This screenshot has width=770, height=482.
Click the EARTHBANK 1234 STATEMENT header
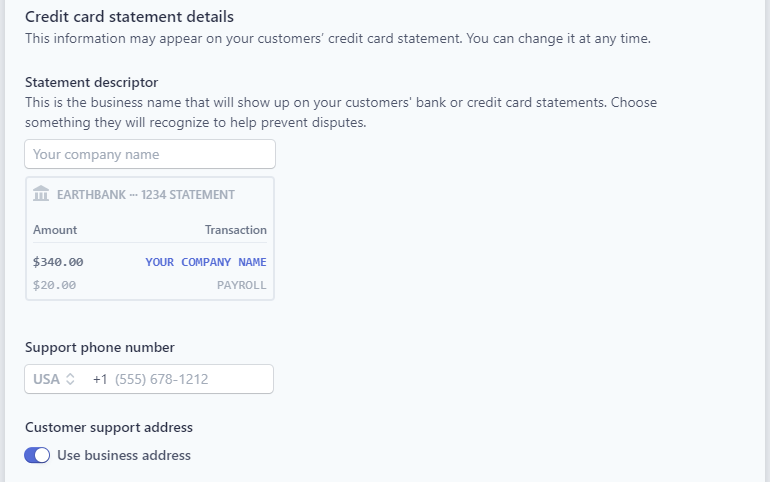[x=146, y=195]
